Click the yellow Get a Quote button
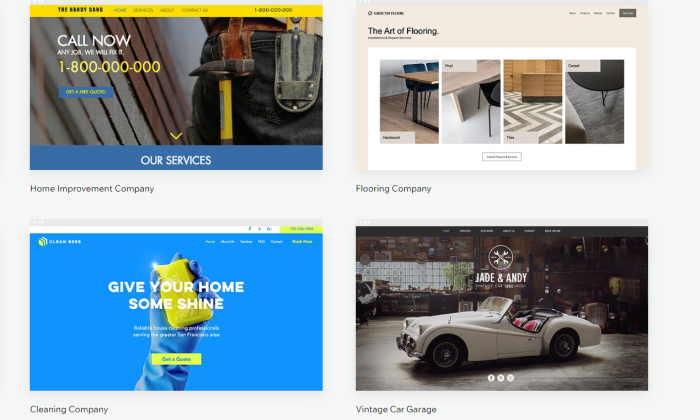This screenshot has height=420, width=700. 176,359
